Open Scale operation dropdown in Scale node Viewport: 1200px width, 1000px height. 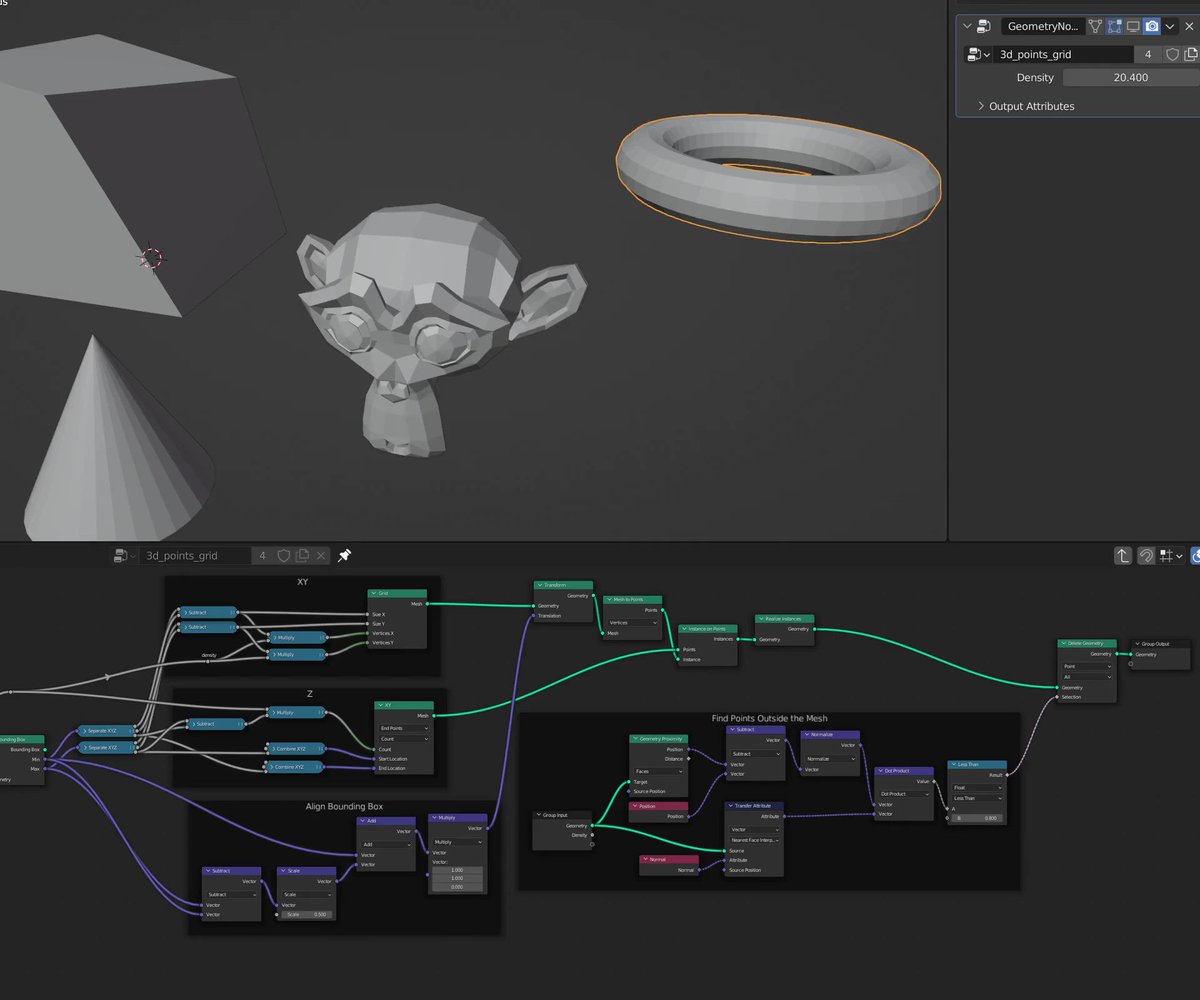[x=306, y=894]
